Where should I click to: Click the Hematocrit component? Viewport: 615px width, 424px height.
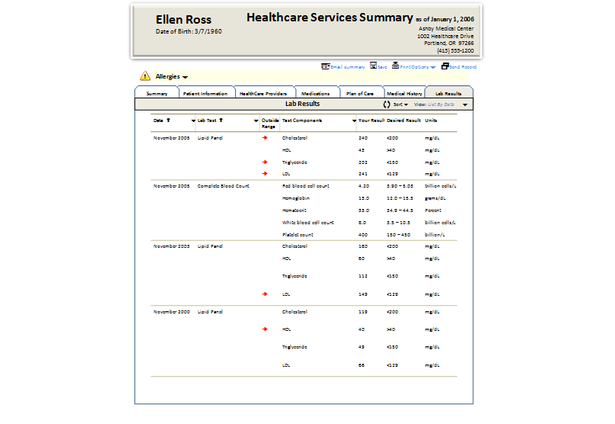pos(294,210)
